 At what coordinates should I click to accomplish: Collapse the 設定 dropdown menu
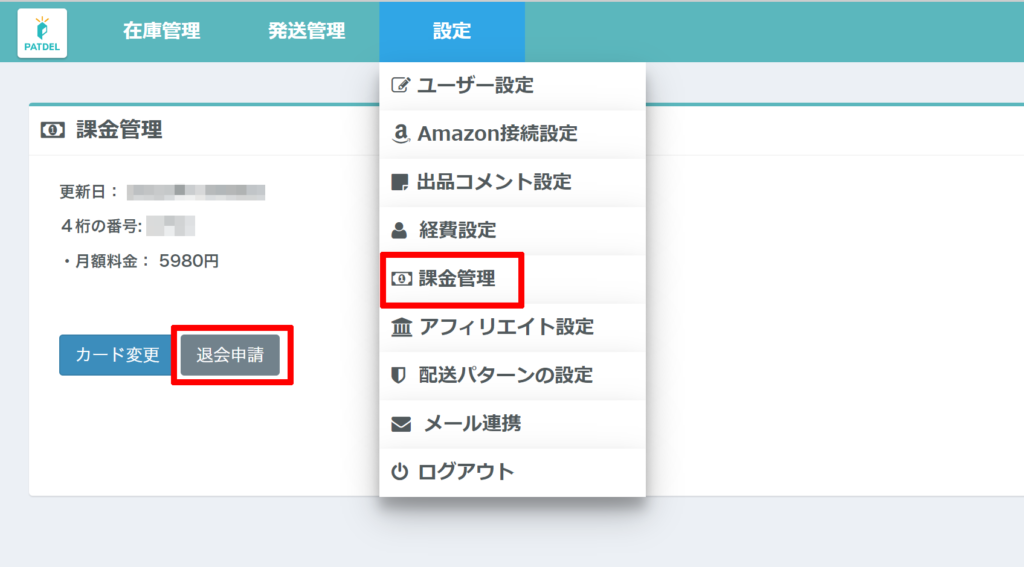tap(451, 32)
